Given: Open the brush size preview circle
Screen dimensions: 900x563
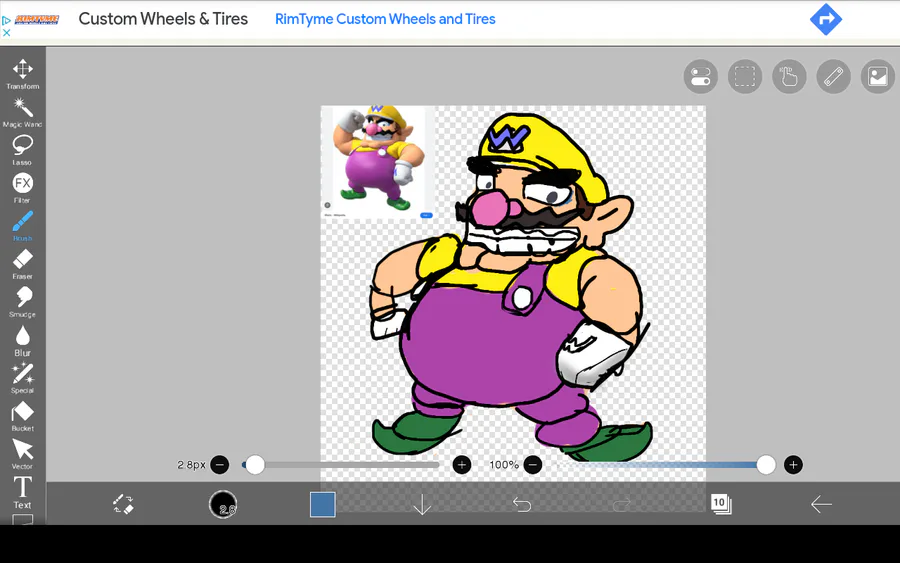Looking at the screenshot, I should click(x=223, y=504).
